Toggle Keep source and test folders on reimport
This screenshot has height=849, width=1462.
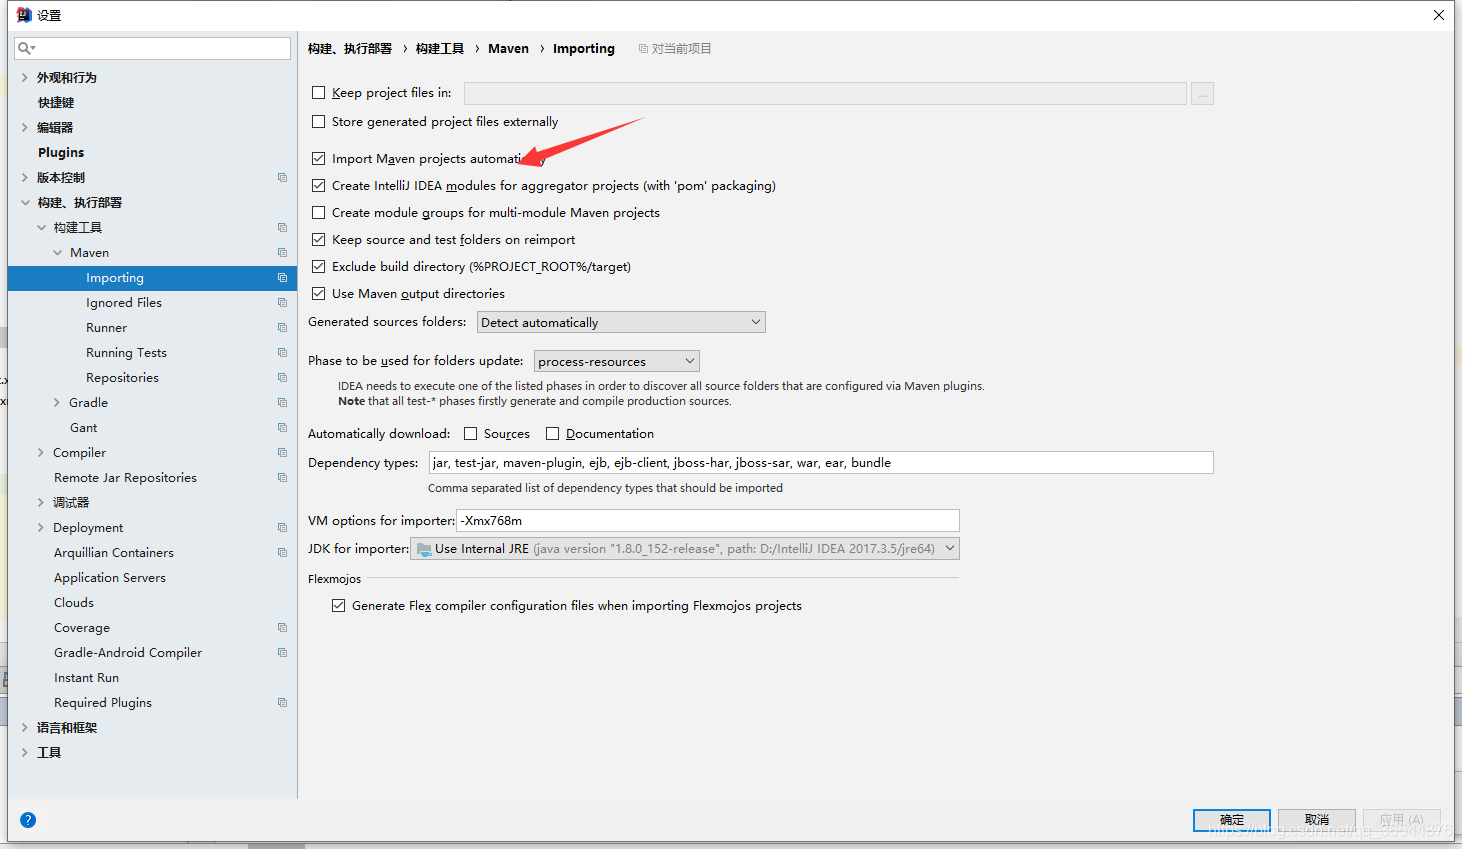coord(319,240)
